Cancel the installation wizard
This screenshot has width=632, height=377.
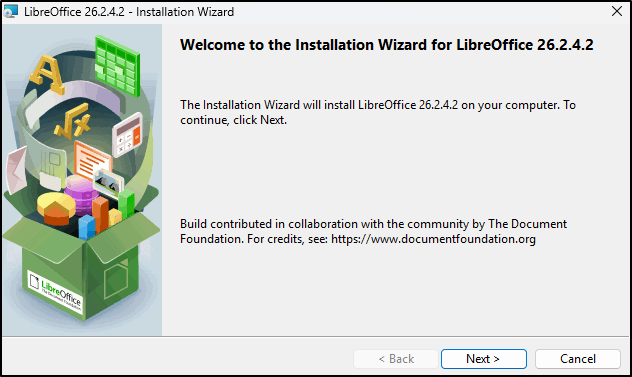[578, 359]
